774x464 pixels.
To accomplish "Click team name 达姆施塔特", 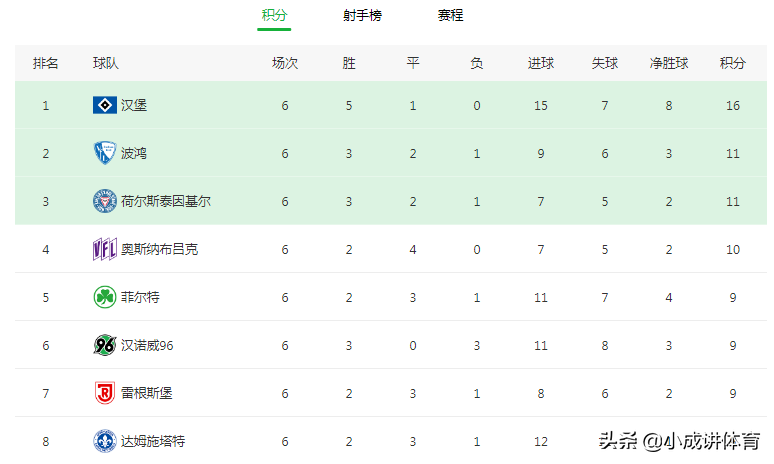I will pyautogui.click(x=153, y=441).
